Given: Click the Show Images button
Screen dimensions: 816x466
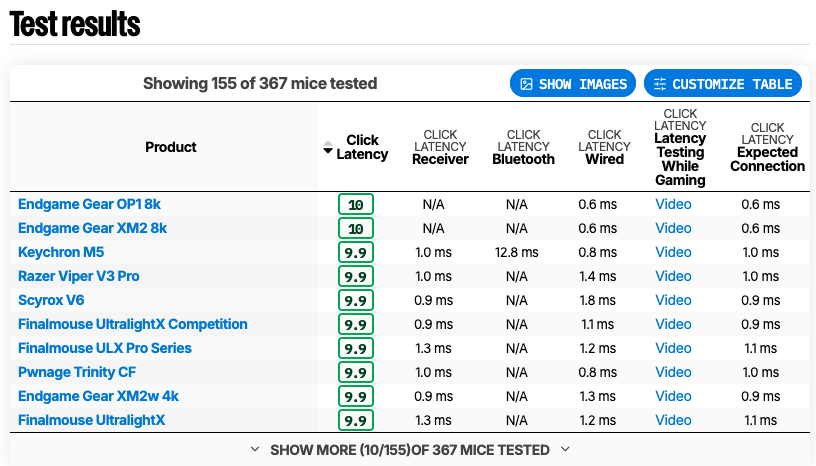Looking at the screenshot, I should click(572, 84).
